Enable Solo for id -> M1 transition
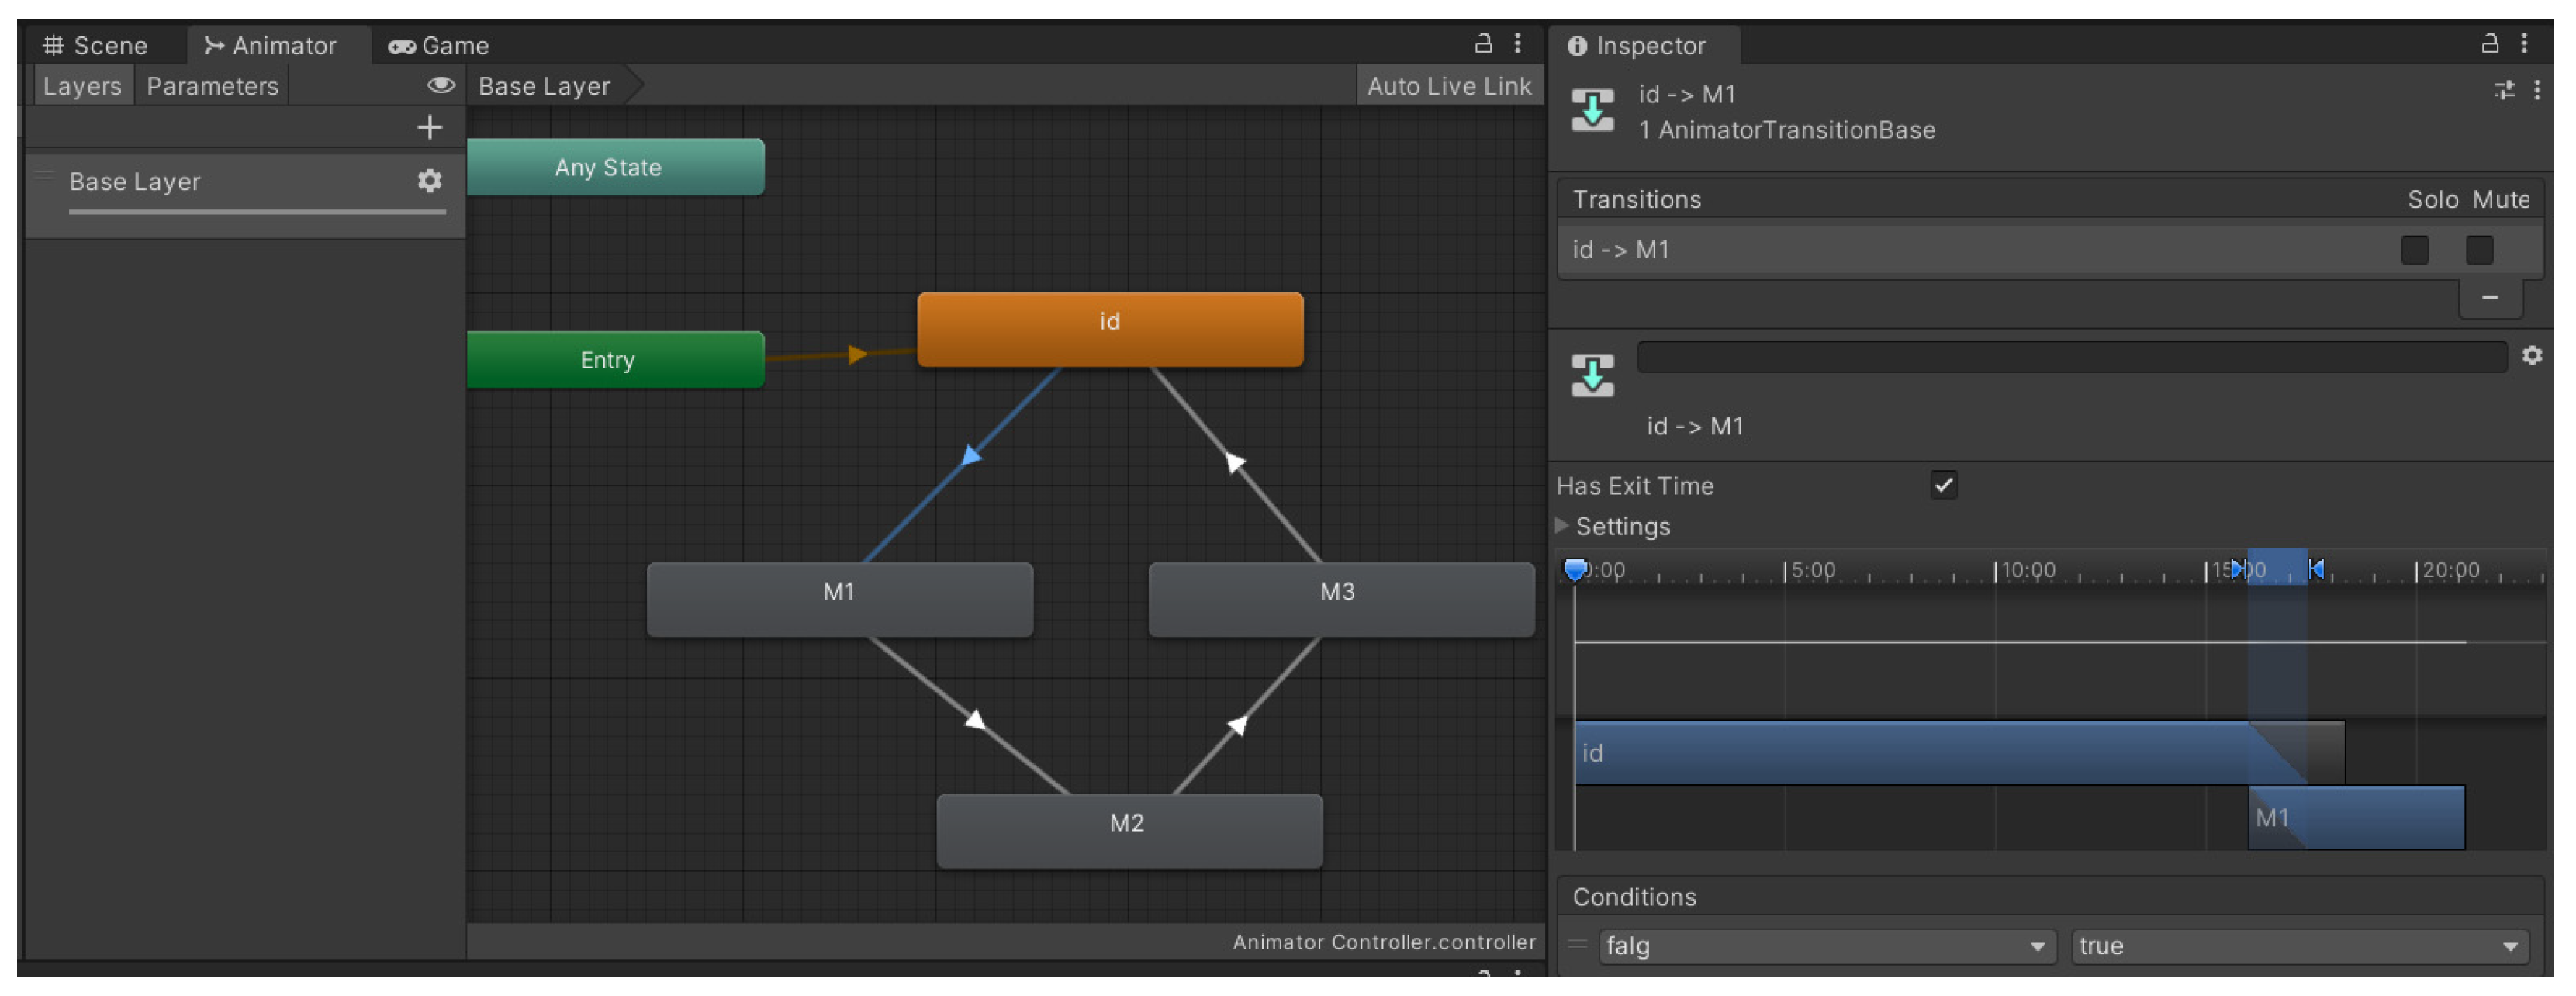 (x=2414, y=250)
